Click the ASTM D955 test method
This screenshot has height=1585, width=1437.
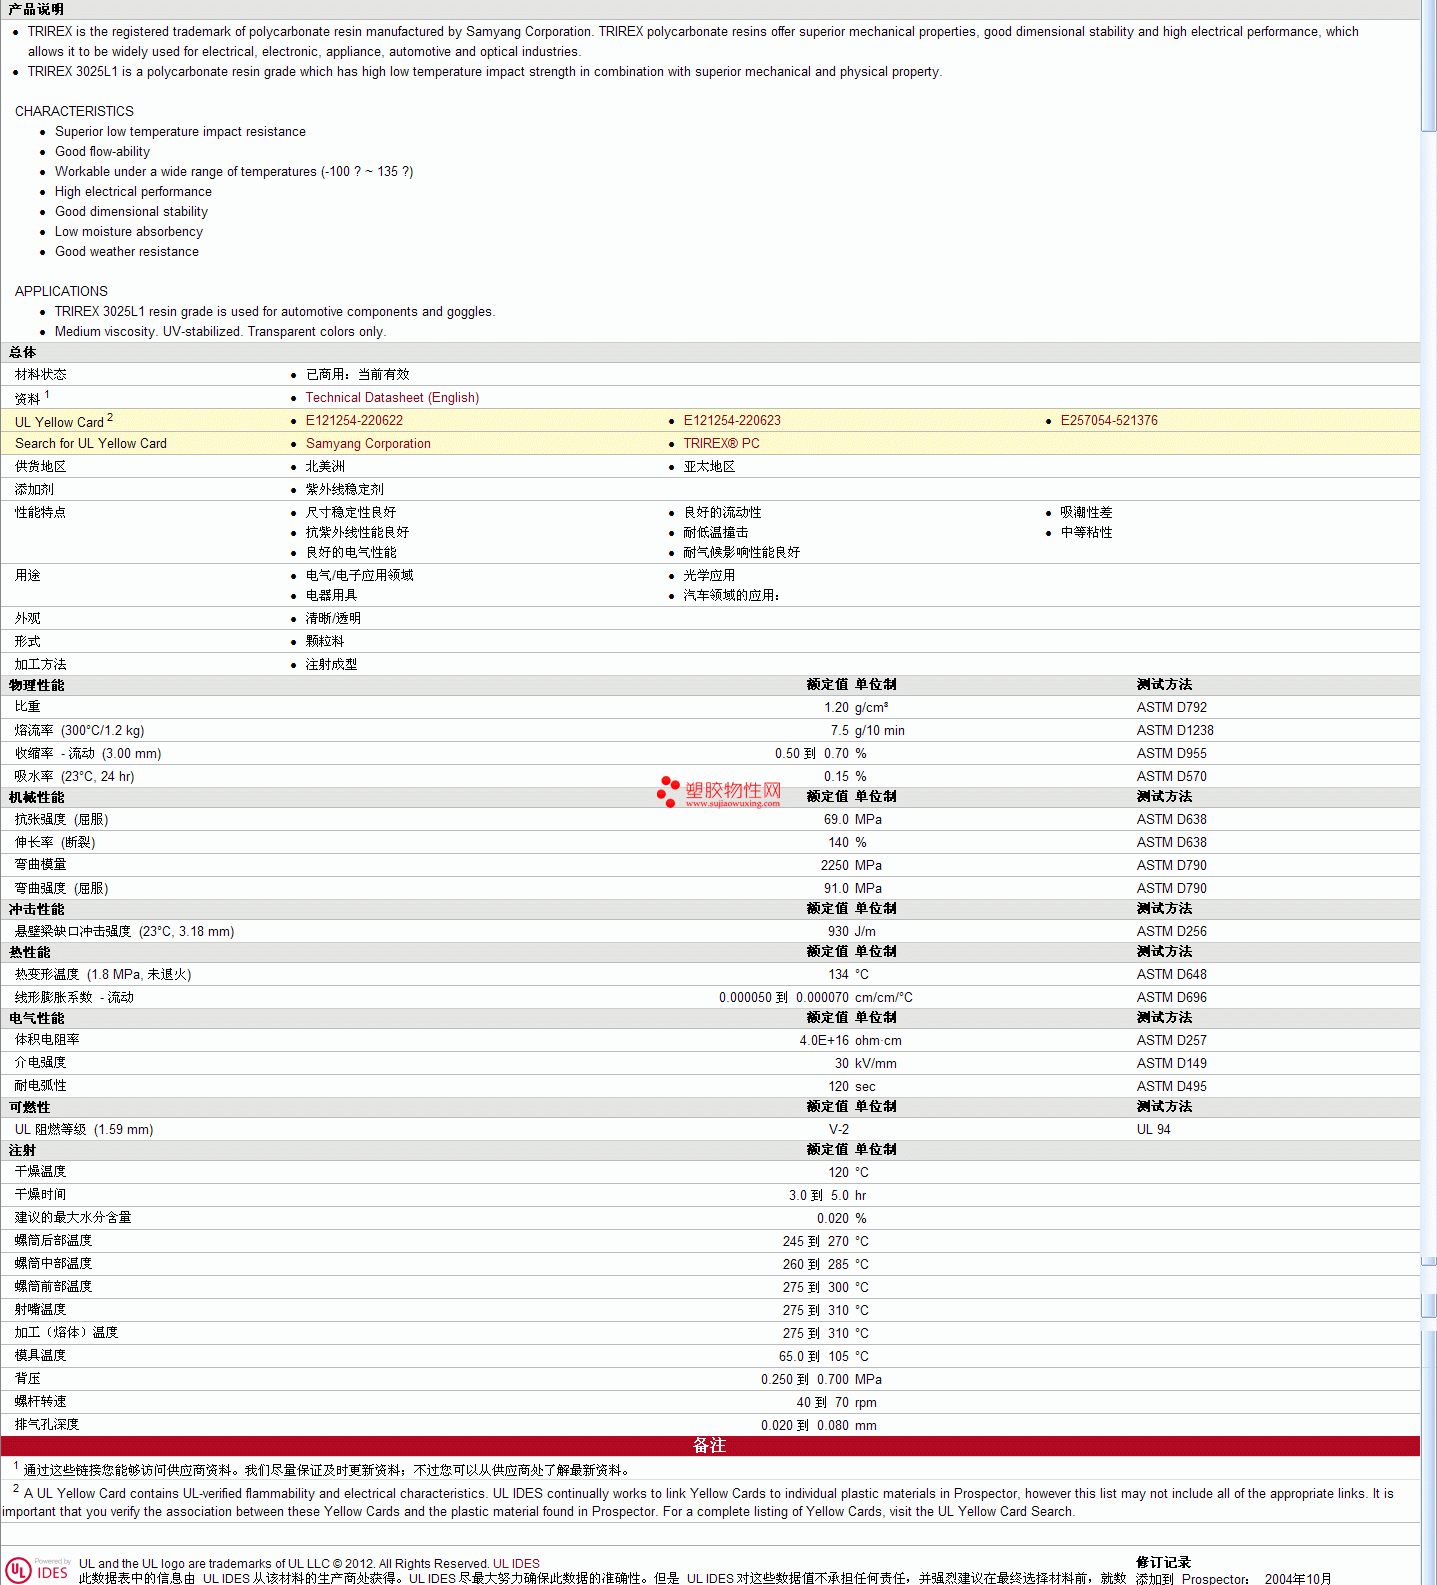(1172, 754)
